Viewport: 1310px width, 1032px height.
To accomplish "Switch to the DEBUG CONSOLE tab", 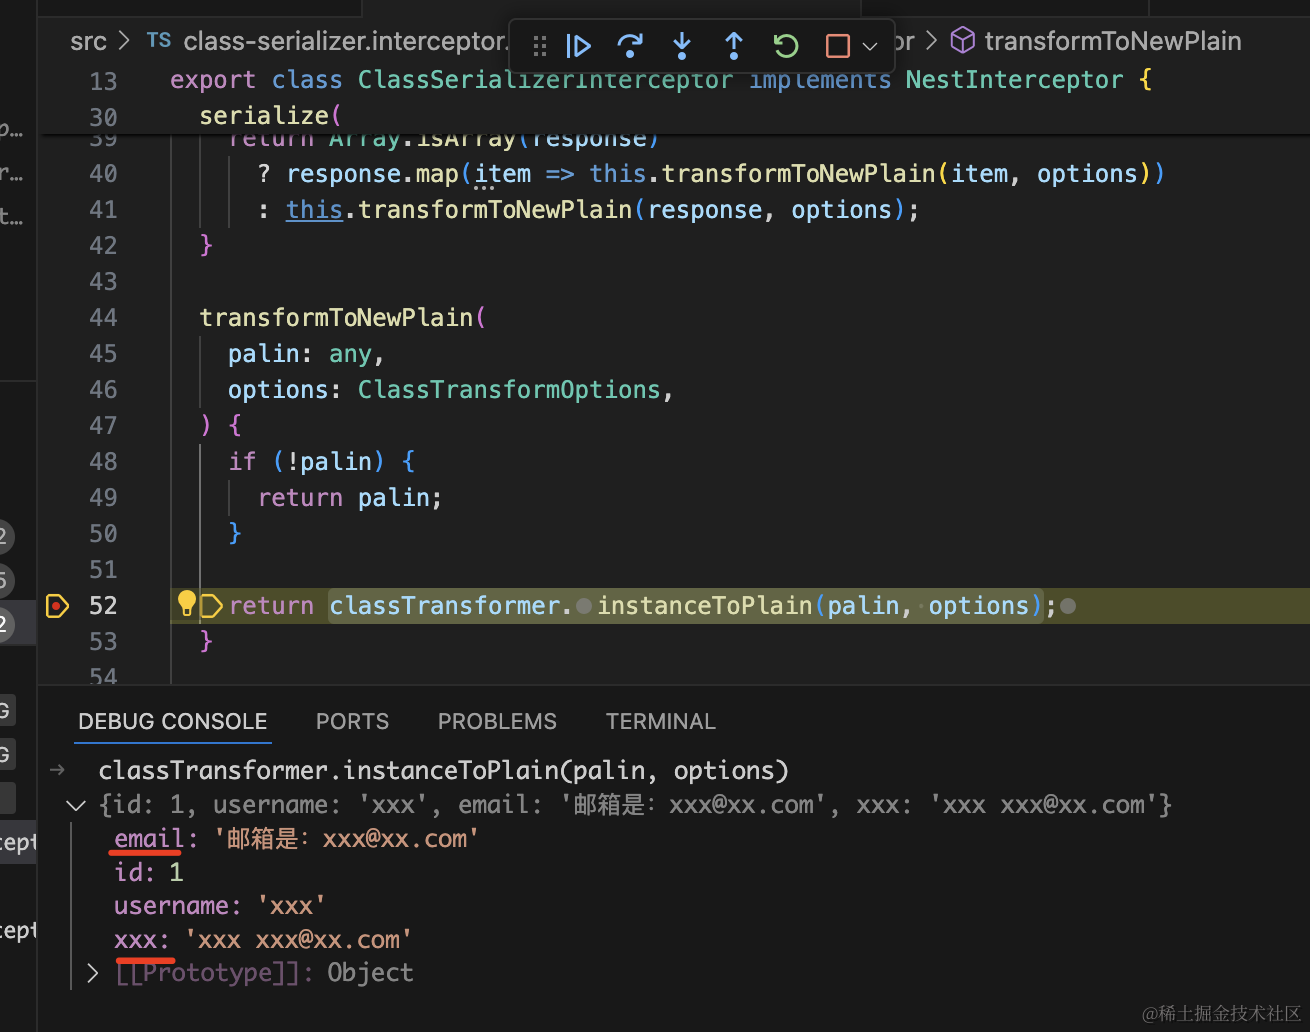I will (x=173, y=721).
